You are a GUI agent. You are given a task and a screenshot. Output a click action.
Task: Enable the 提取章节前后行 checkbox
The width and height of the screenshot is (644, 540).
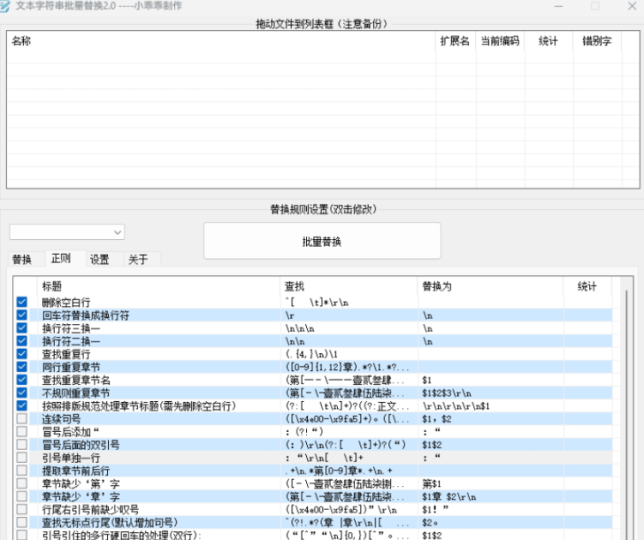point(22,471)
